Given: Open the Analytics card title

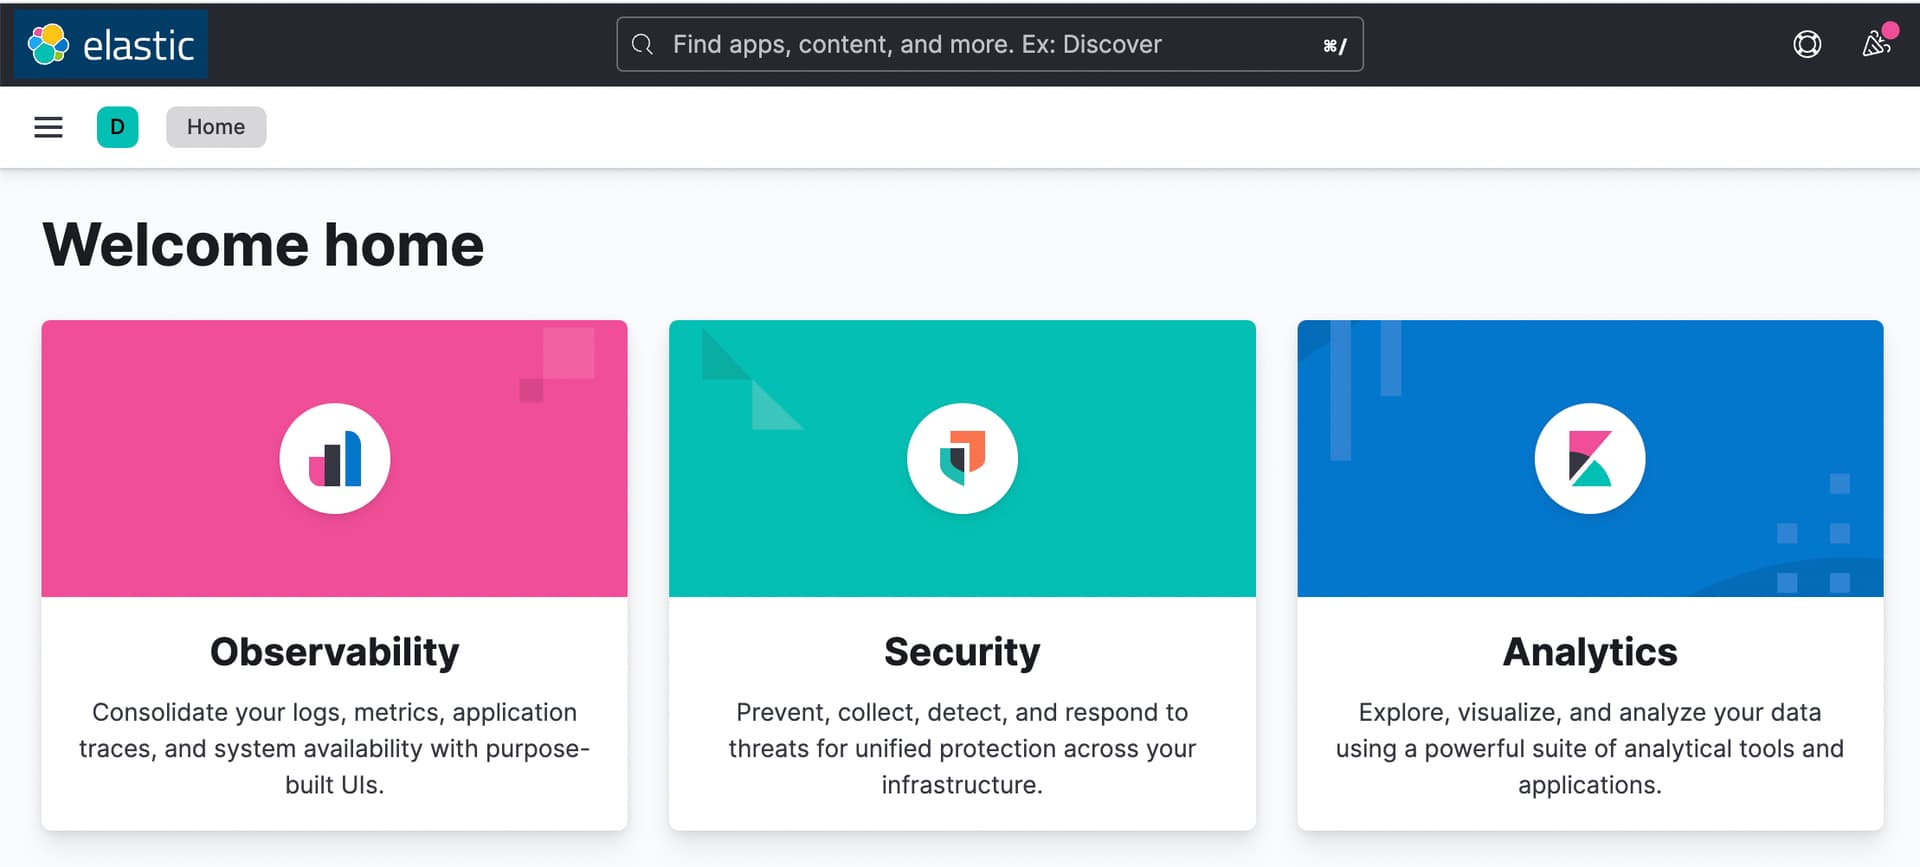Looking at the screenshot, I should [1590, 652].
